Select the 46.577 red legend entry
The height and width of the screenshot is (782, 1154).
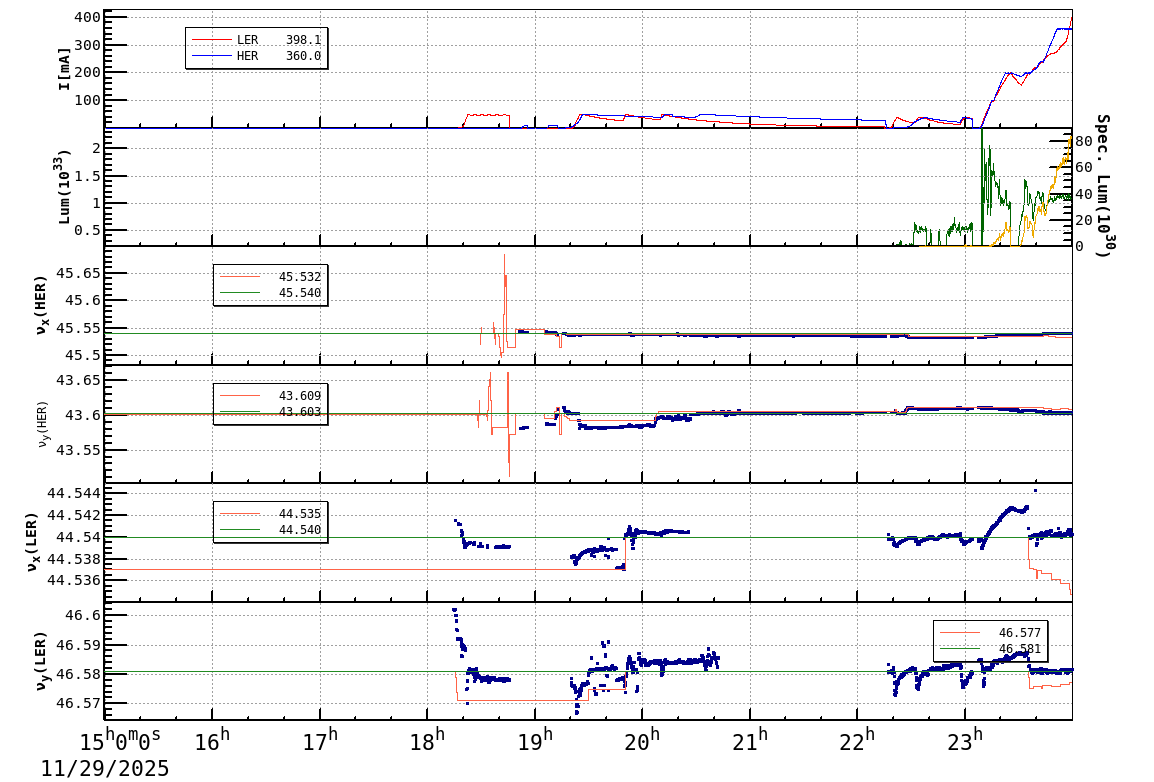point(990,633)
